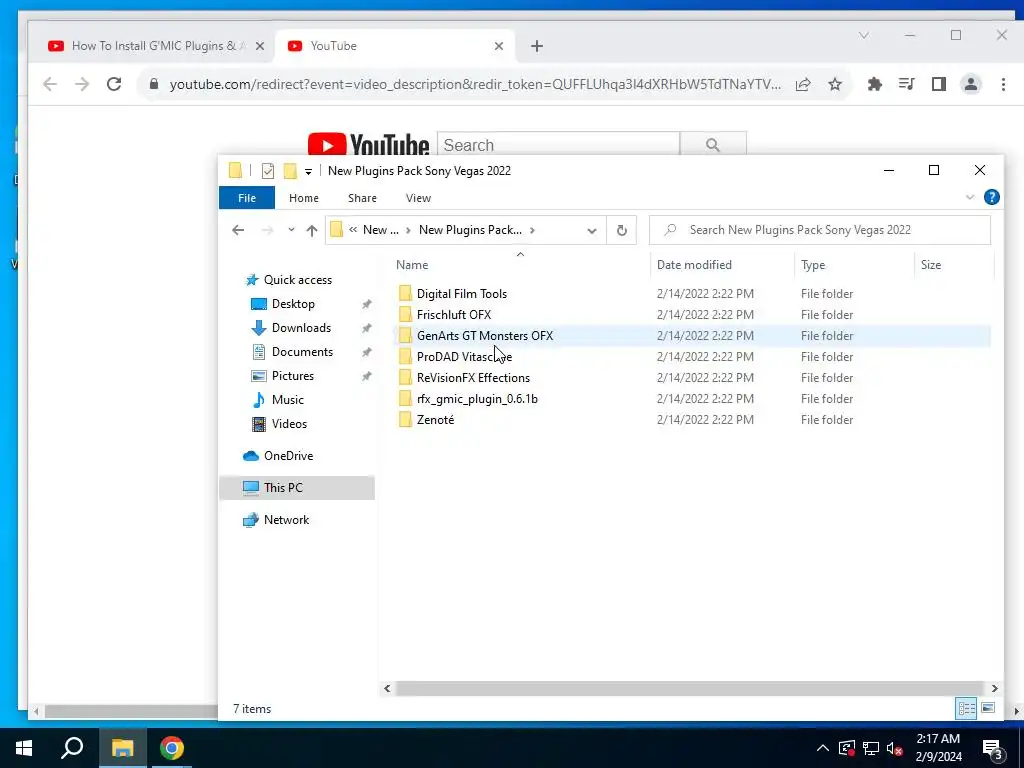Open address bar previous locations dropdown

(592, 231)
